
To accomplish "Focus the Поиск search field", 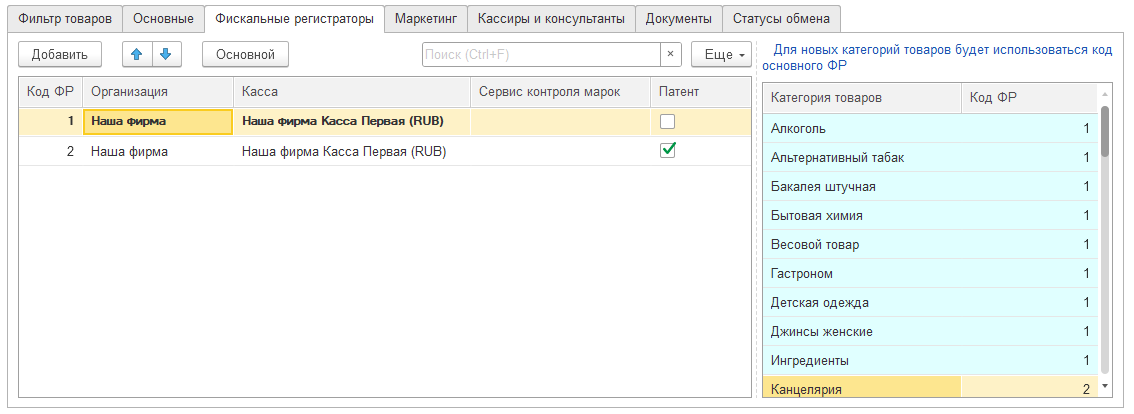I will 540,54.
